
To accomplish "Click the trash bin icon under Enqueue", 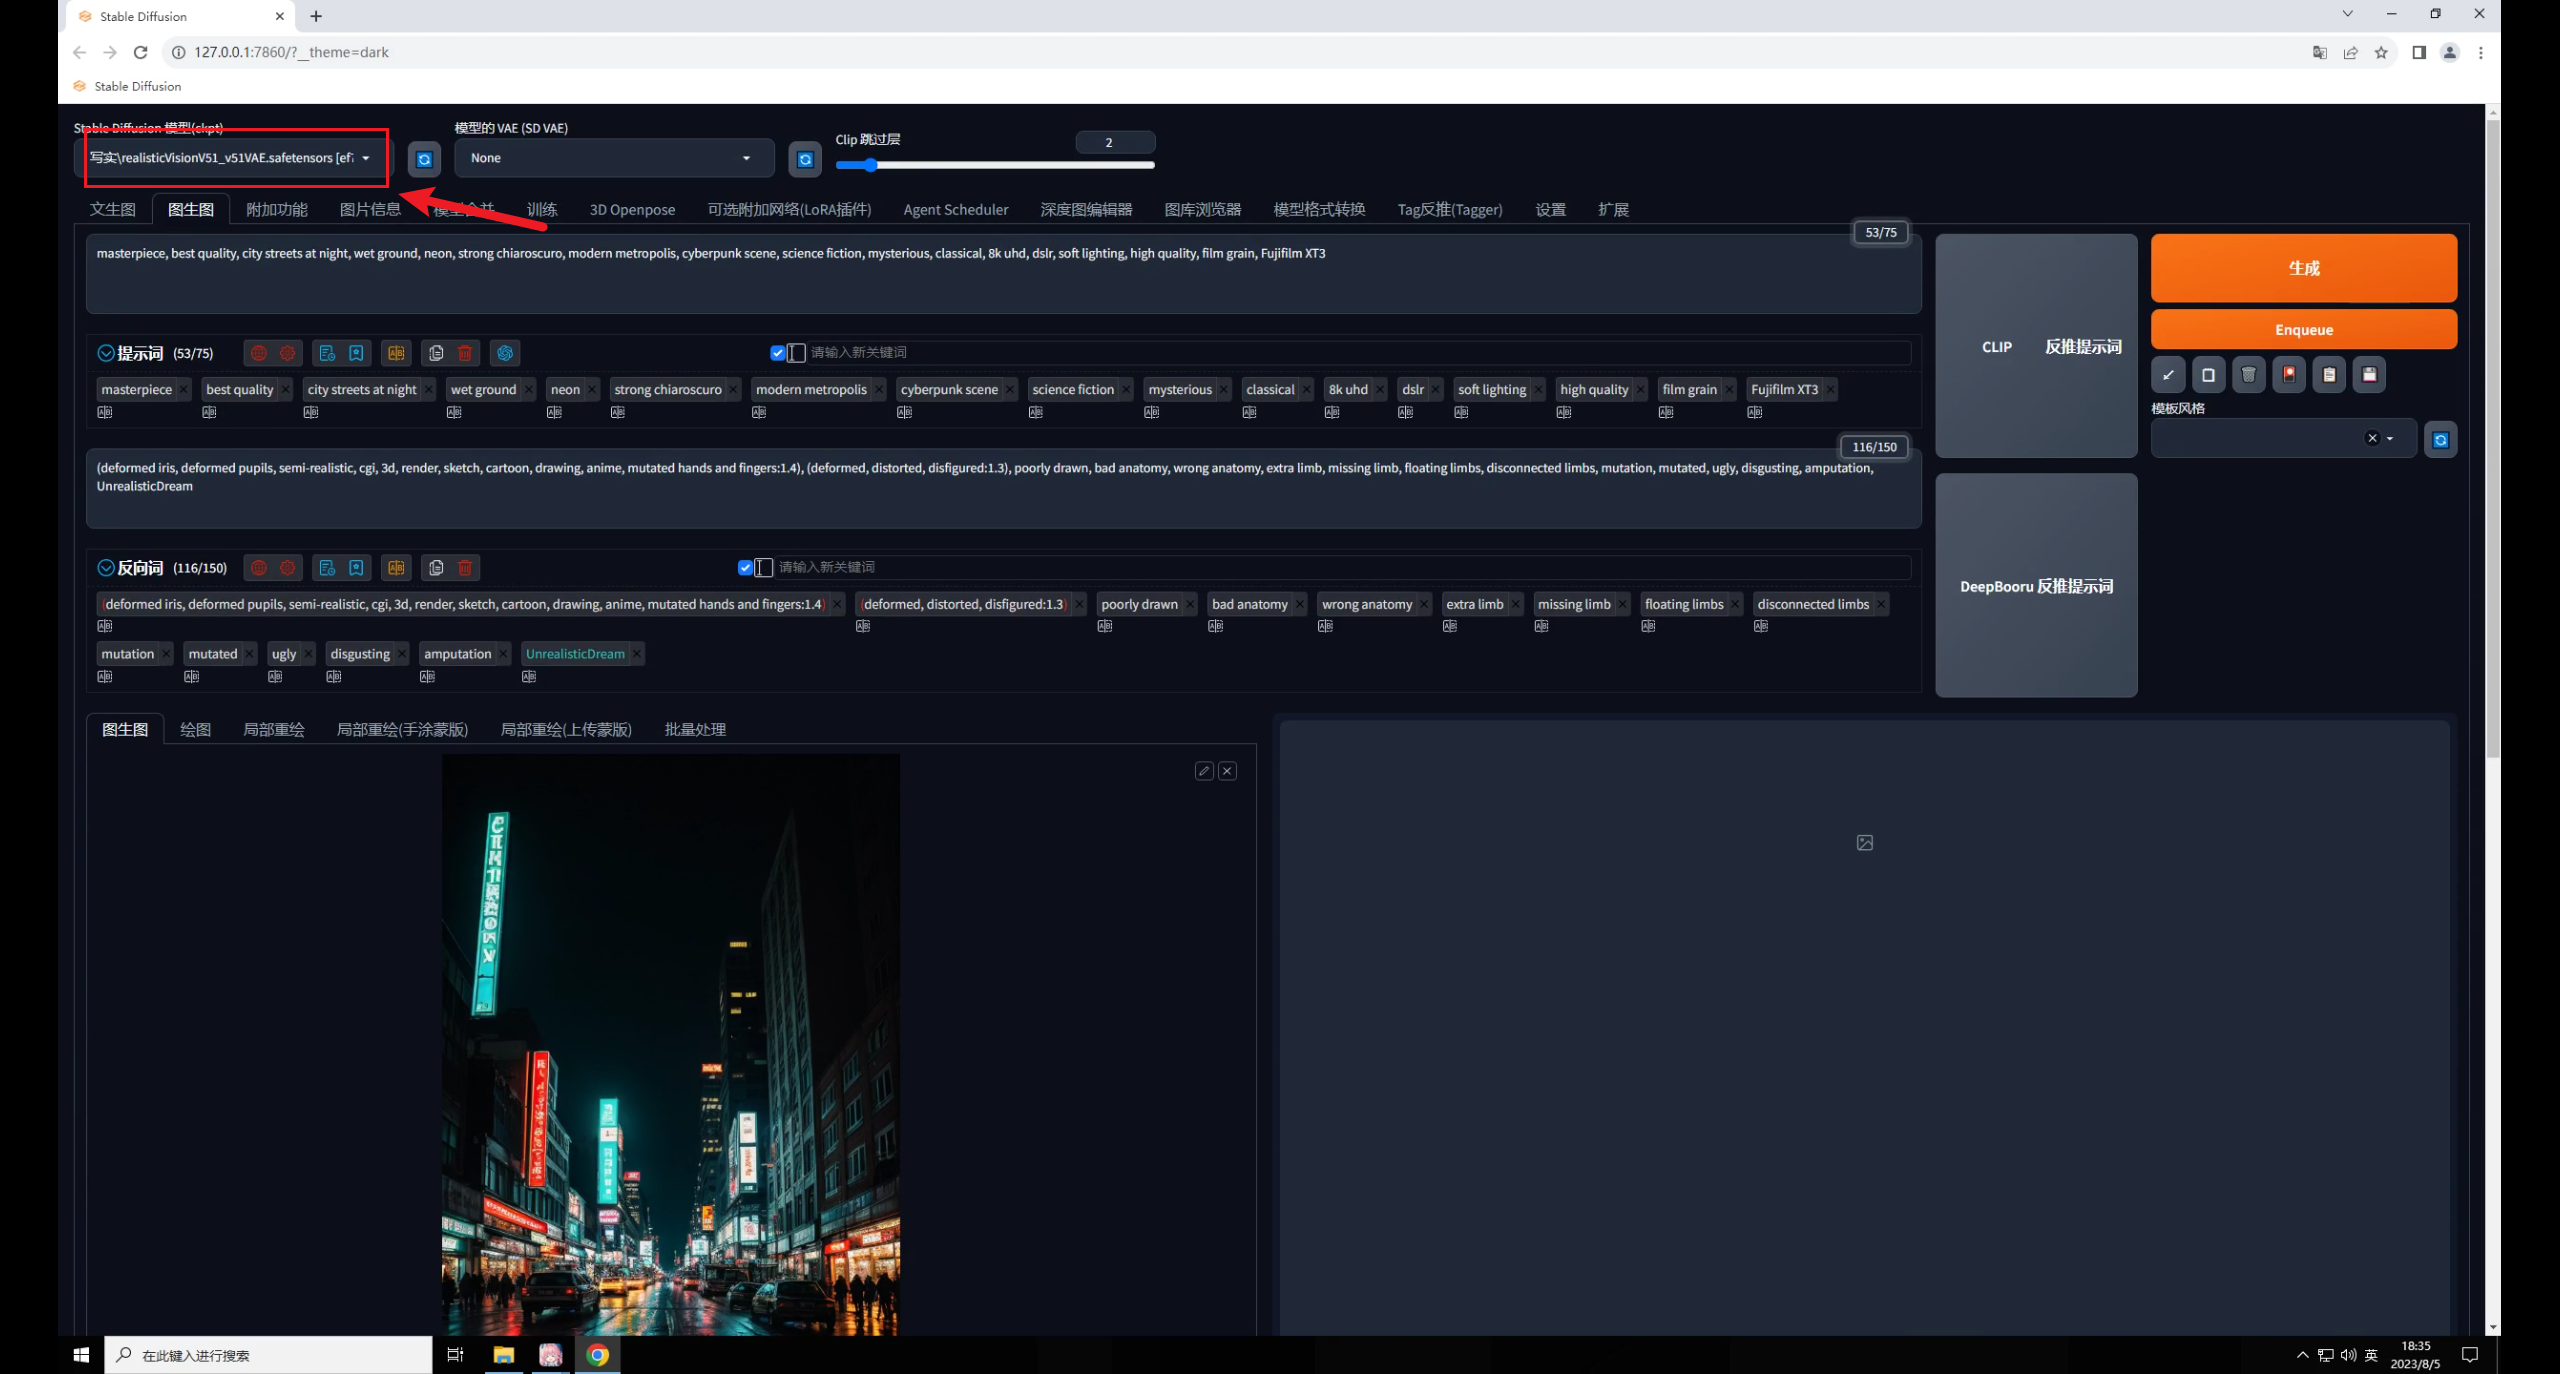I will pos(2249,375).
